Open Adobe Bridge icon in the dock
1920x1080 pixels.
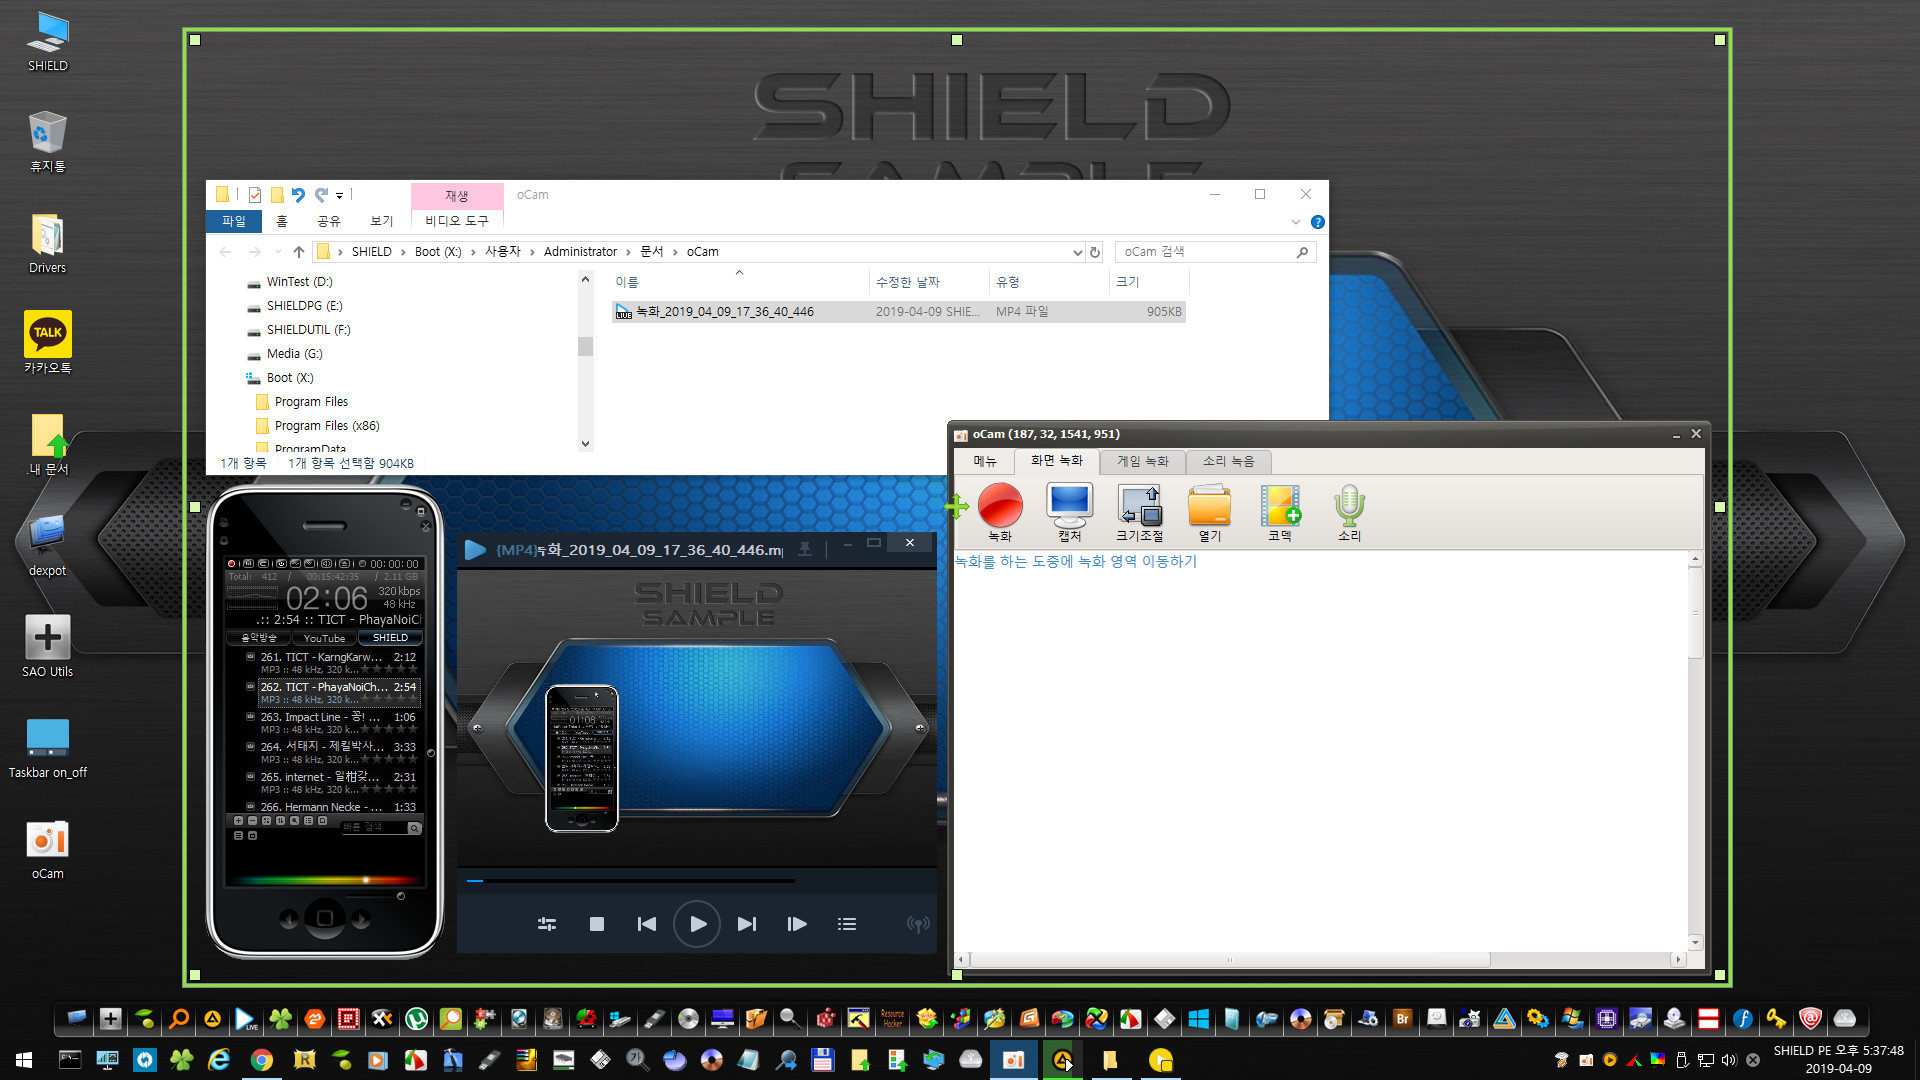coord(1402,1019)
